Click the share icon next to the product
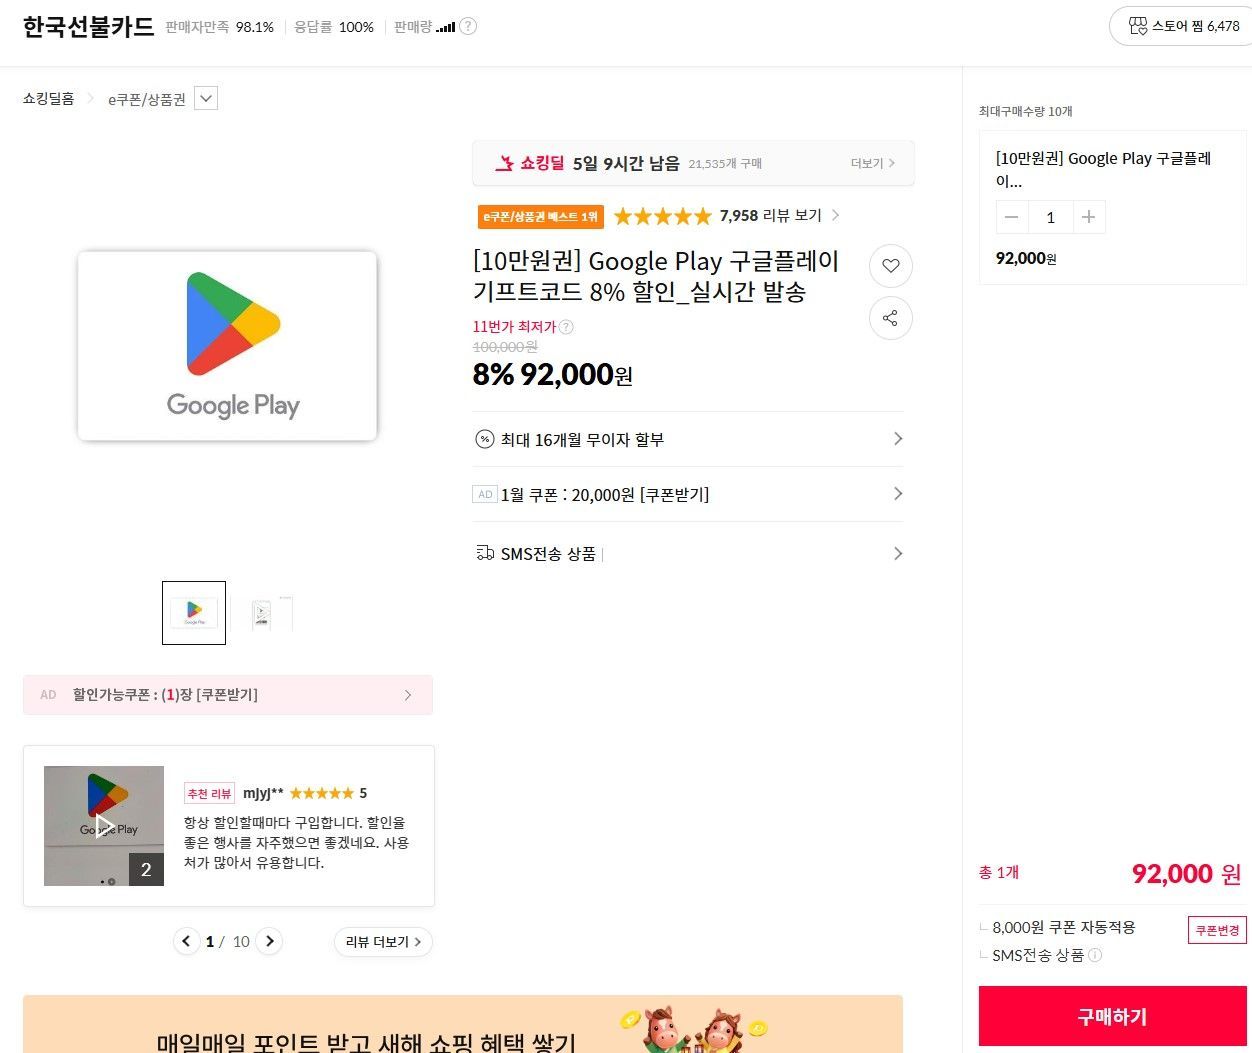1252x1053 pixels. (x=890, y=318)
